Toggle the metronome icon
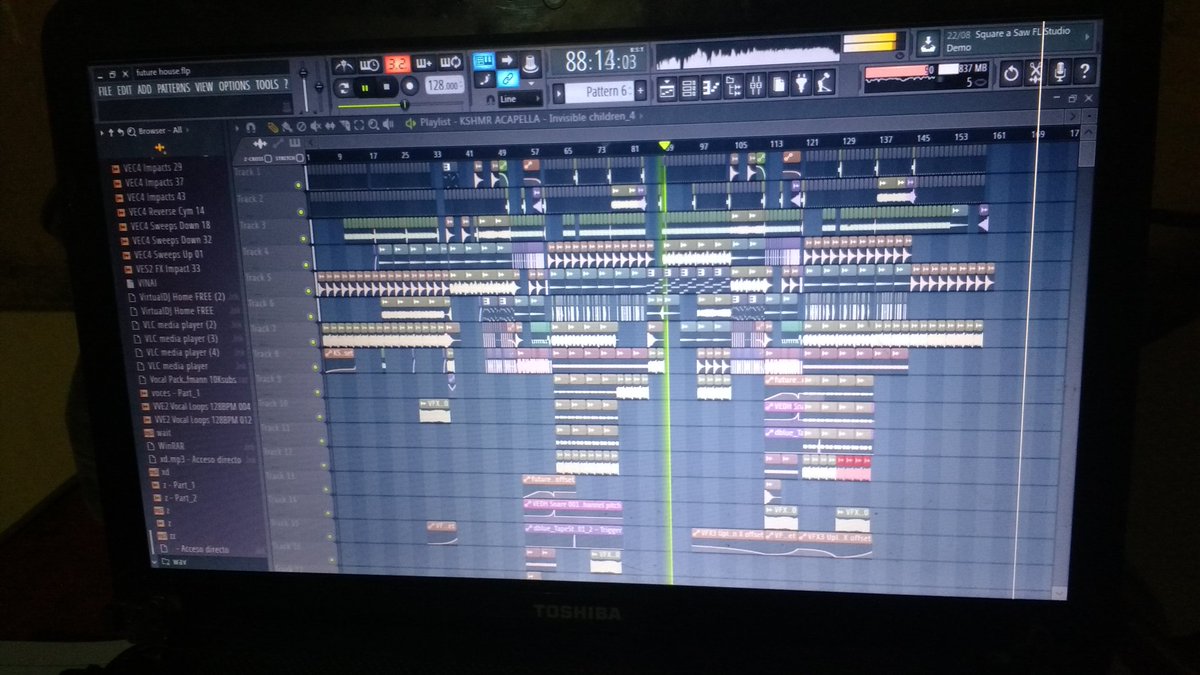Screen dimensions: 1200x675 point(343,65)
